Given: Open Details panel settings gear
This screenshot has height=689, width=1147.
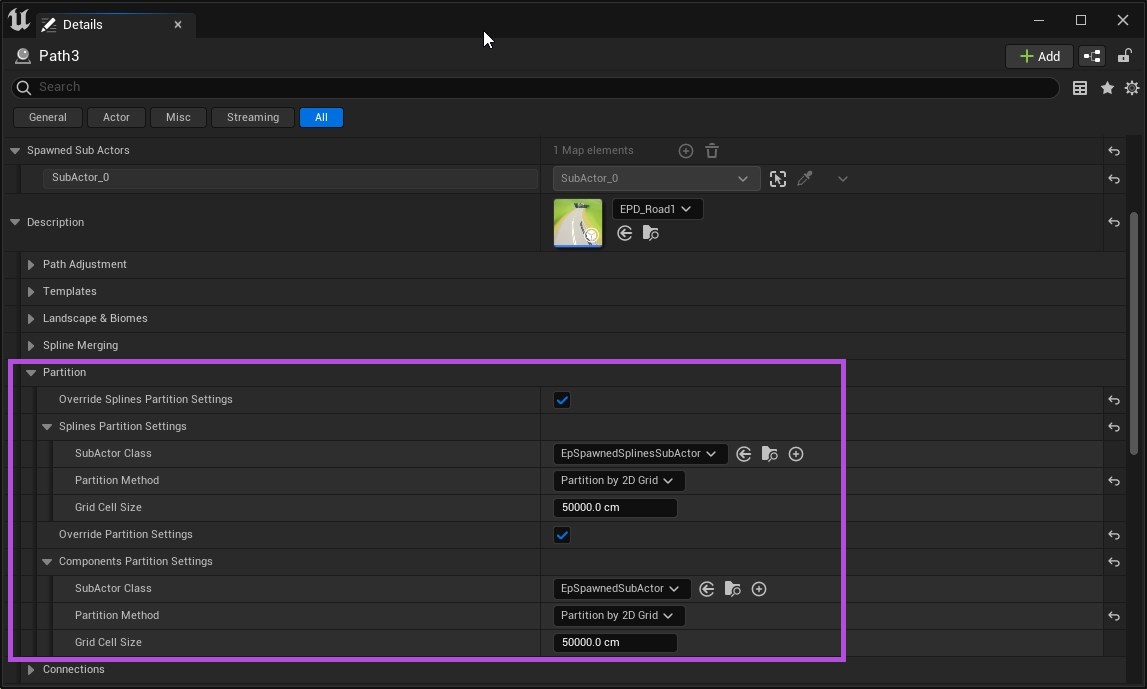Looking at the screenshot, I should click(1132, 88).
